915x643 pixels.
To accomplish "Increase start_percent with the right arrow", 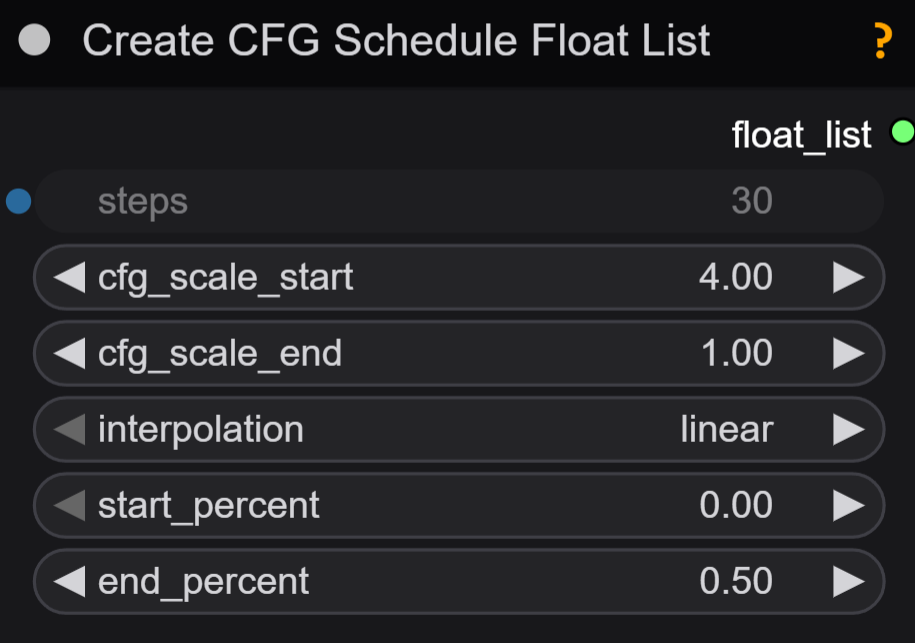I will 848,505.
